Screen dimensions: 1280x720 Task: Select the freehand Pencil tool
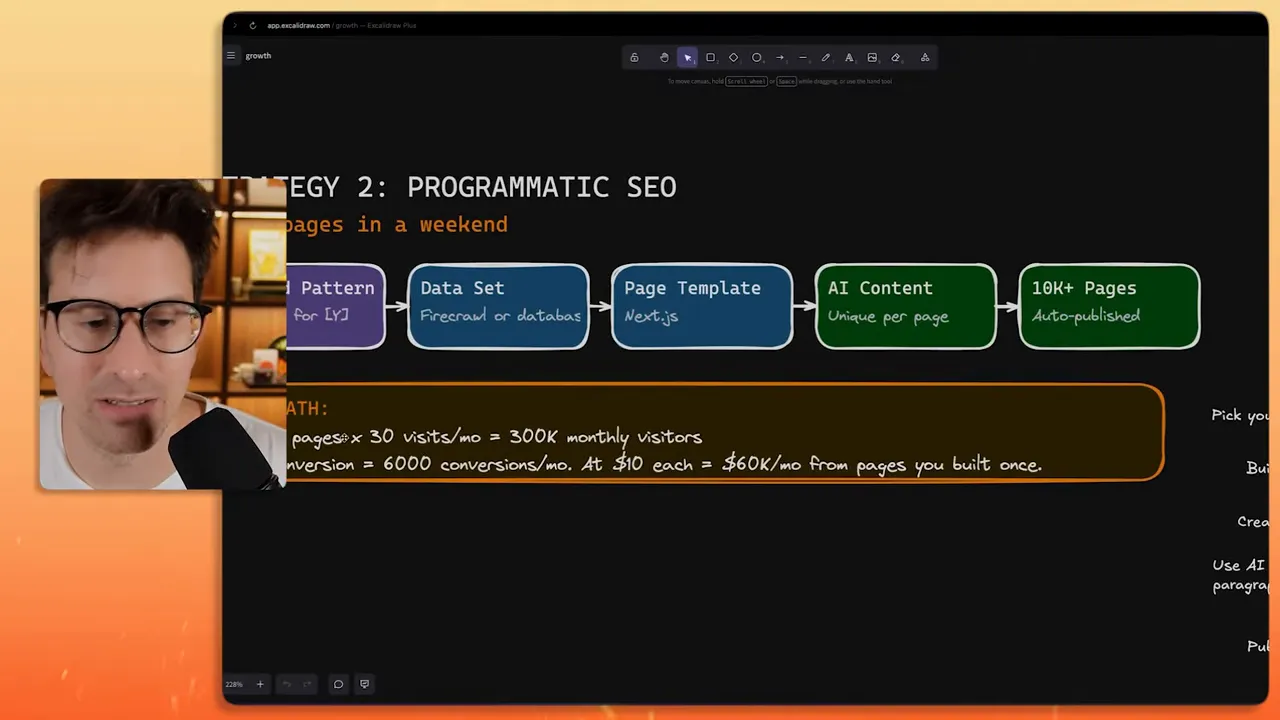click(x=826, y=58)
